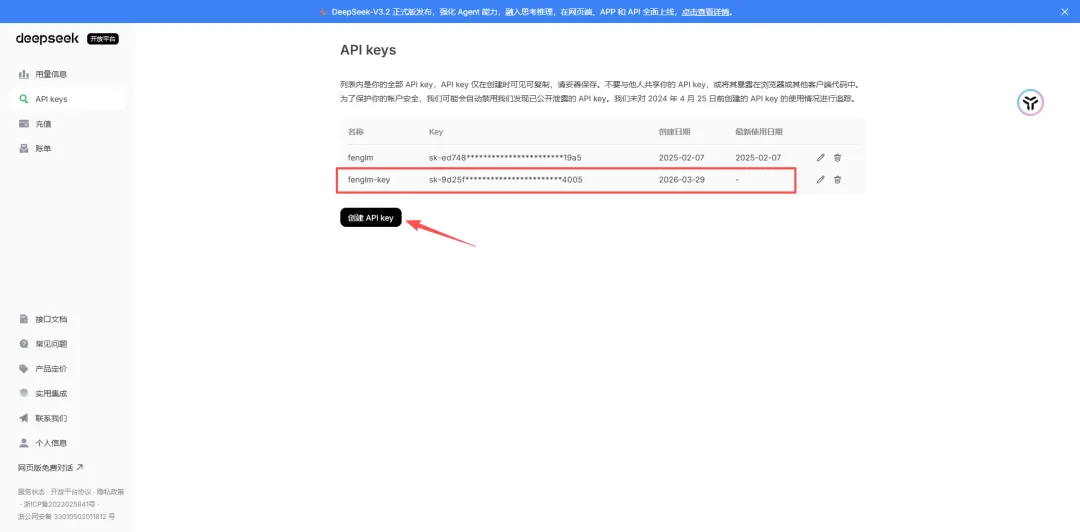1080x532 pixels.
Task: Click the Key column header
Action: coord(436,131)
